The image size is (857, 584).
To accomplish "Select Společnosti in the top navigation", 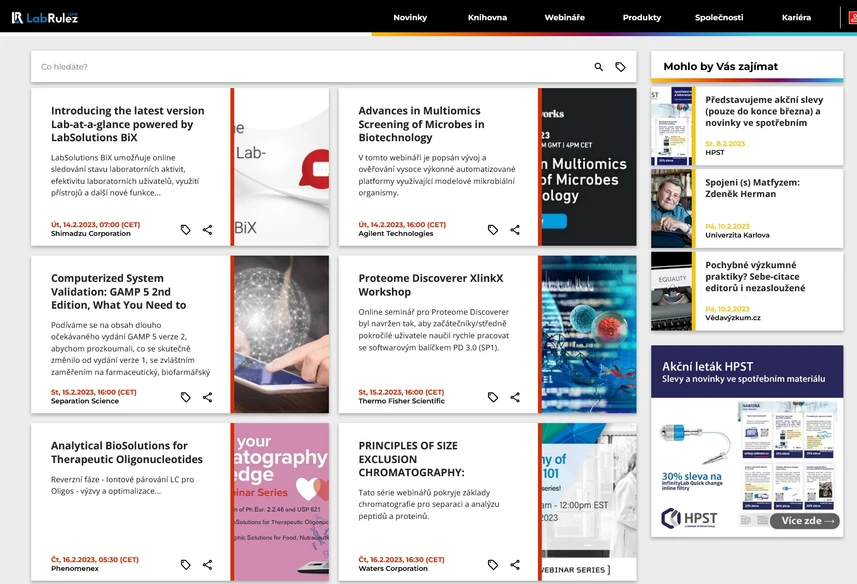I will click(x=719, y=17).
